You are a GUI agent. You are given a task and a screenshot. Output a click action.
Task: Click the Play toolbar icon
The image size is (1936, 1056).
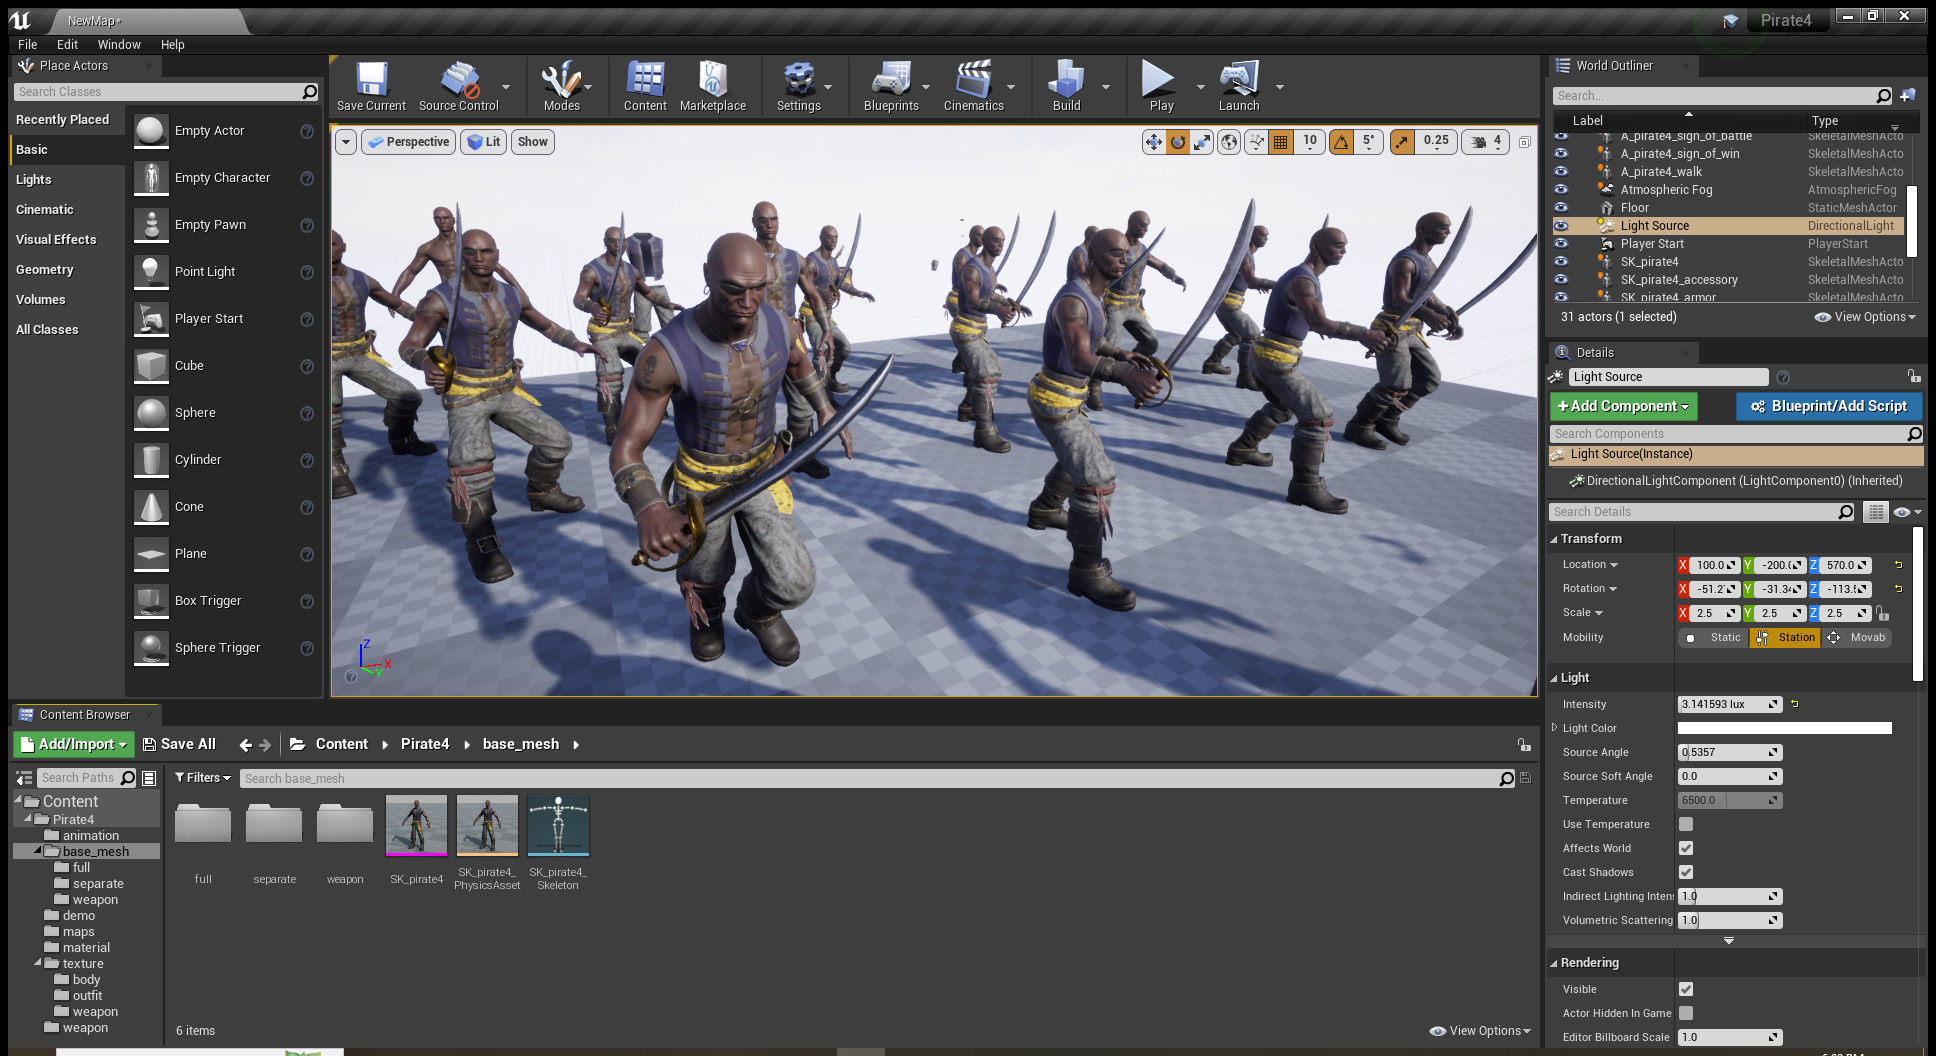click(1161, 86)
